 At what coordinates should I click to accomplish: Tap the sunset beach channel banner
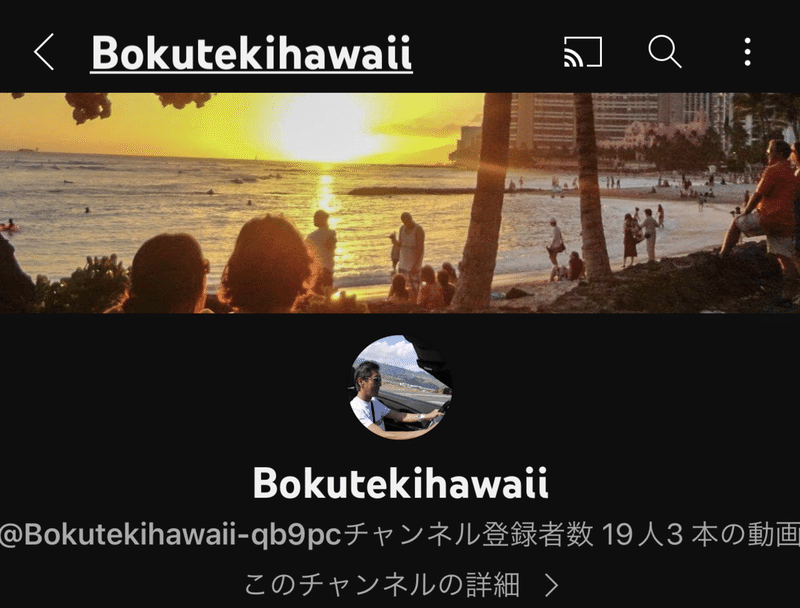400,203
